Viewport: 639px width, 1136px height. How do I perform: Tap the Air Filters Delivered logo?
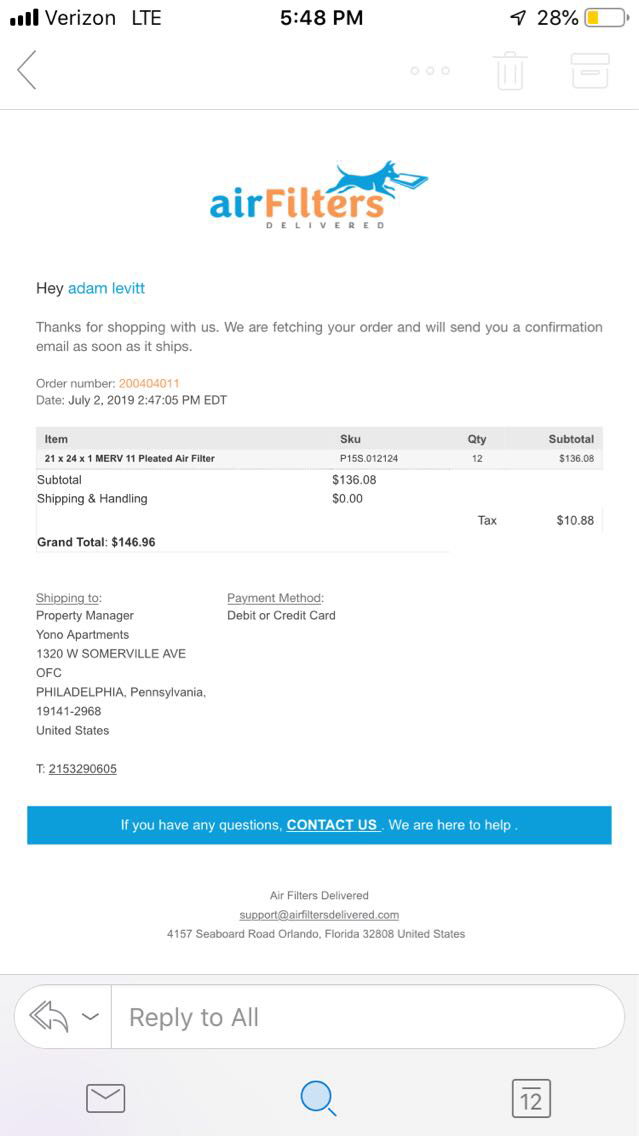tap(318, 195)
